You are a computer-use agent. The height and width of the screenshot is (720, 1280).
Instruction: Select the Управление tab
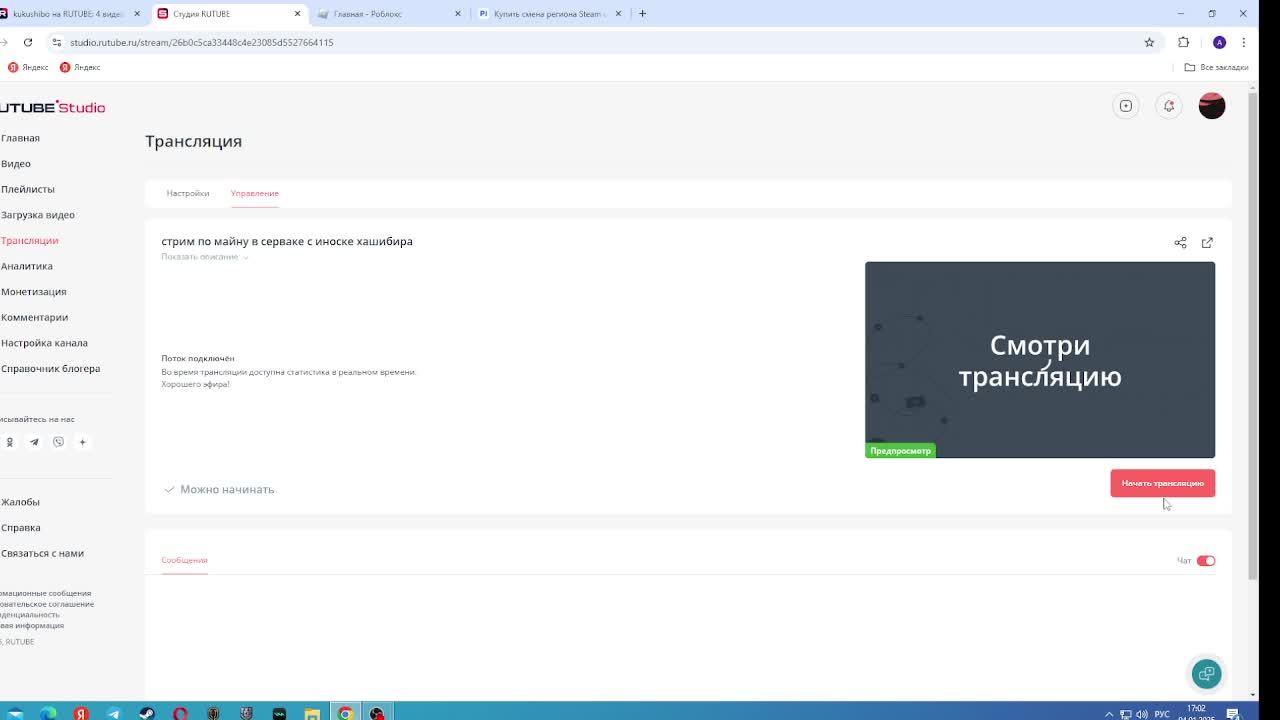(x=254, y=193)
